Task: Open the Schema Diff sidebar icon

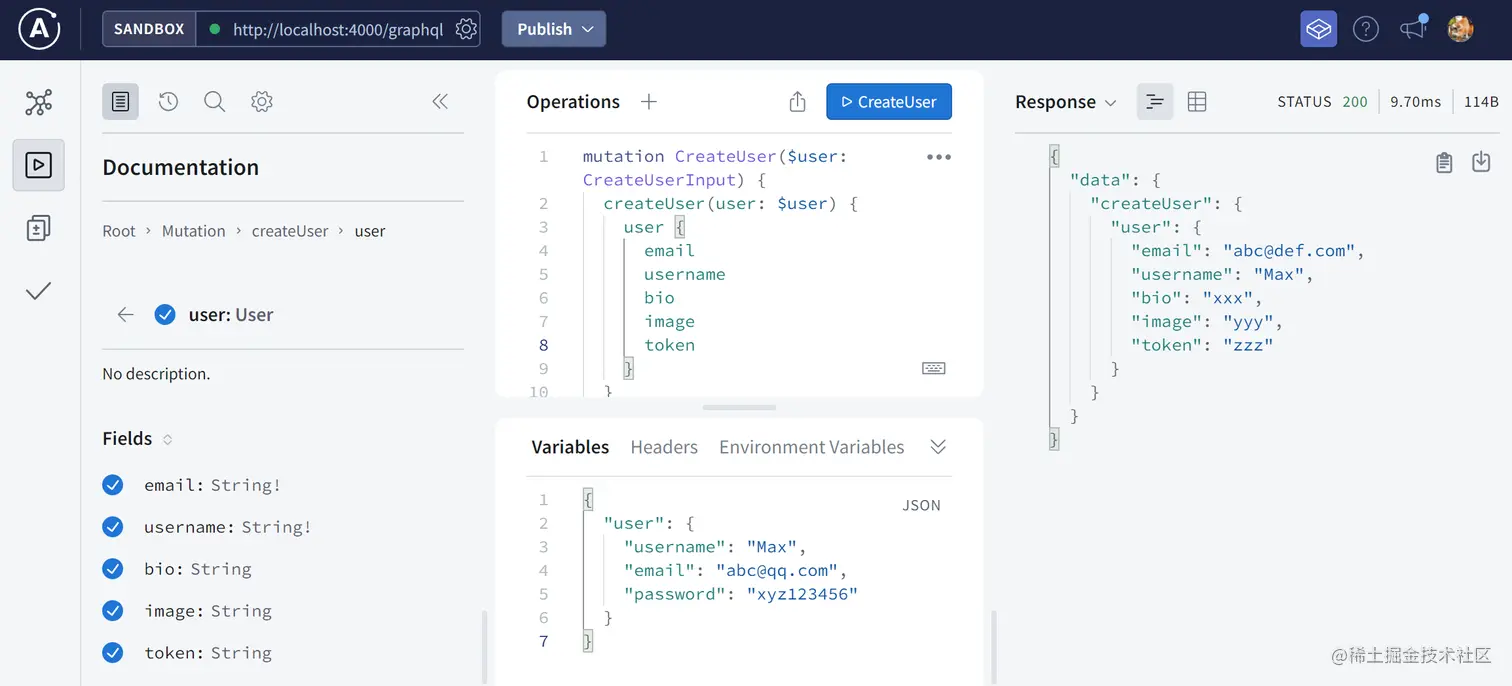Action: (39, 228)
